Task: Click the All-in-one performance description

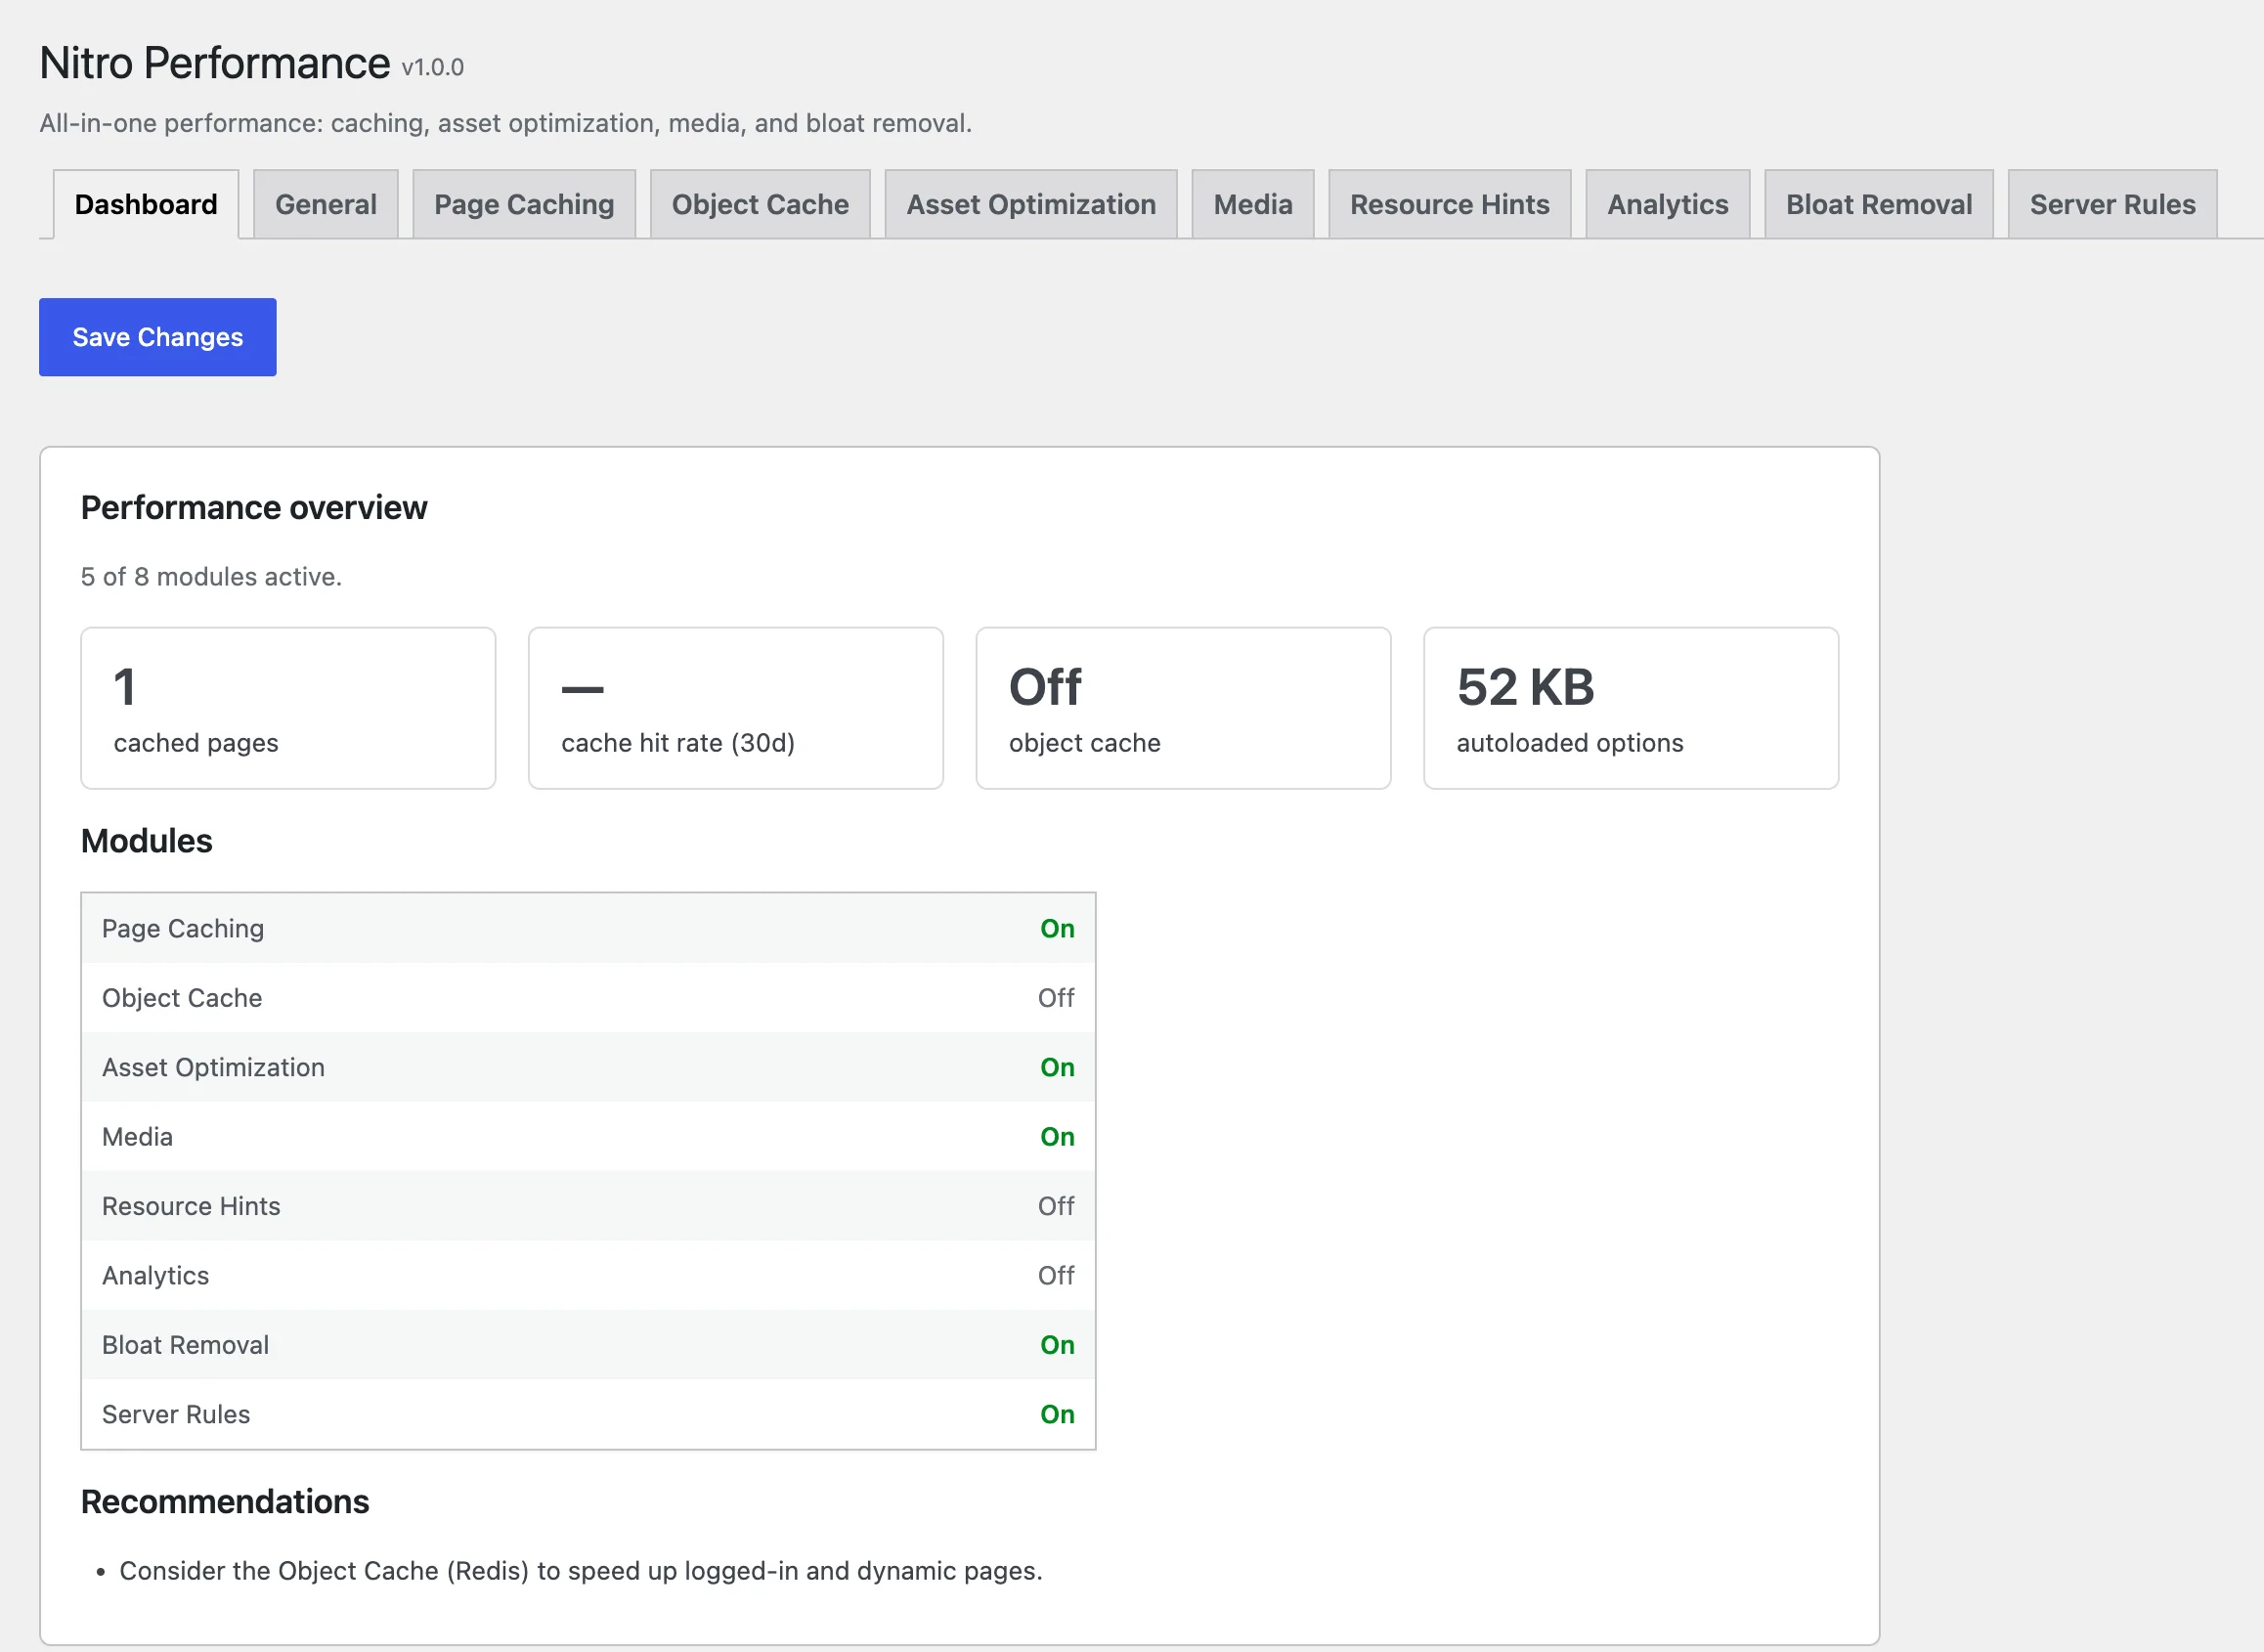Action: pos(506,123)
